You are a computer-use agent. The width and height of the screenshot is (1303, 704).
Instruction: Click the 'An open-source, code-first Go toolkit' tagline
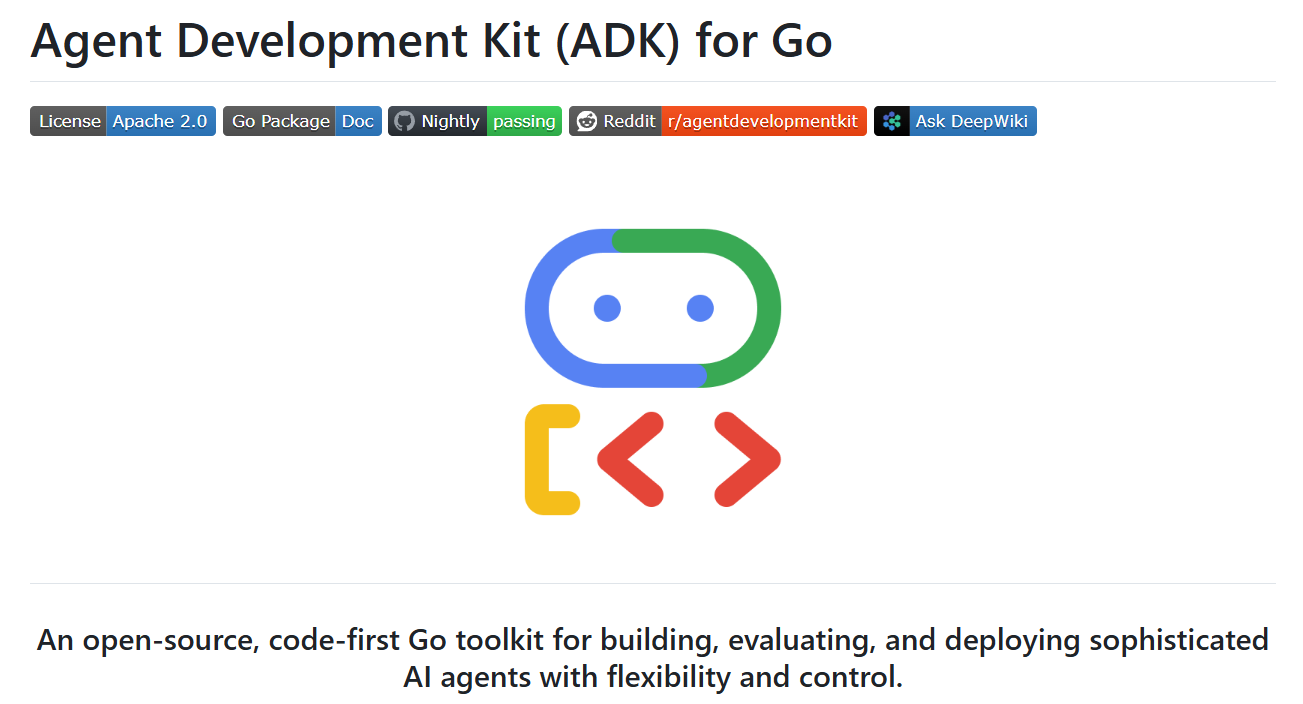pos(653,658)
